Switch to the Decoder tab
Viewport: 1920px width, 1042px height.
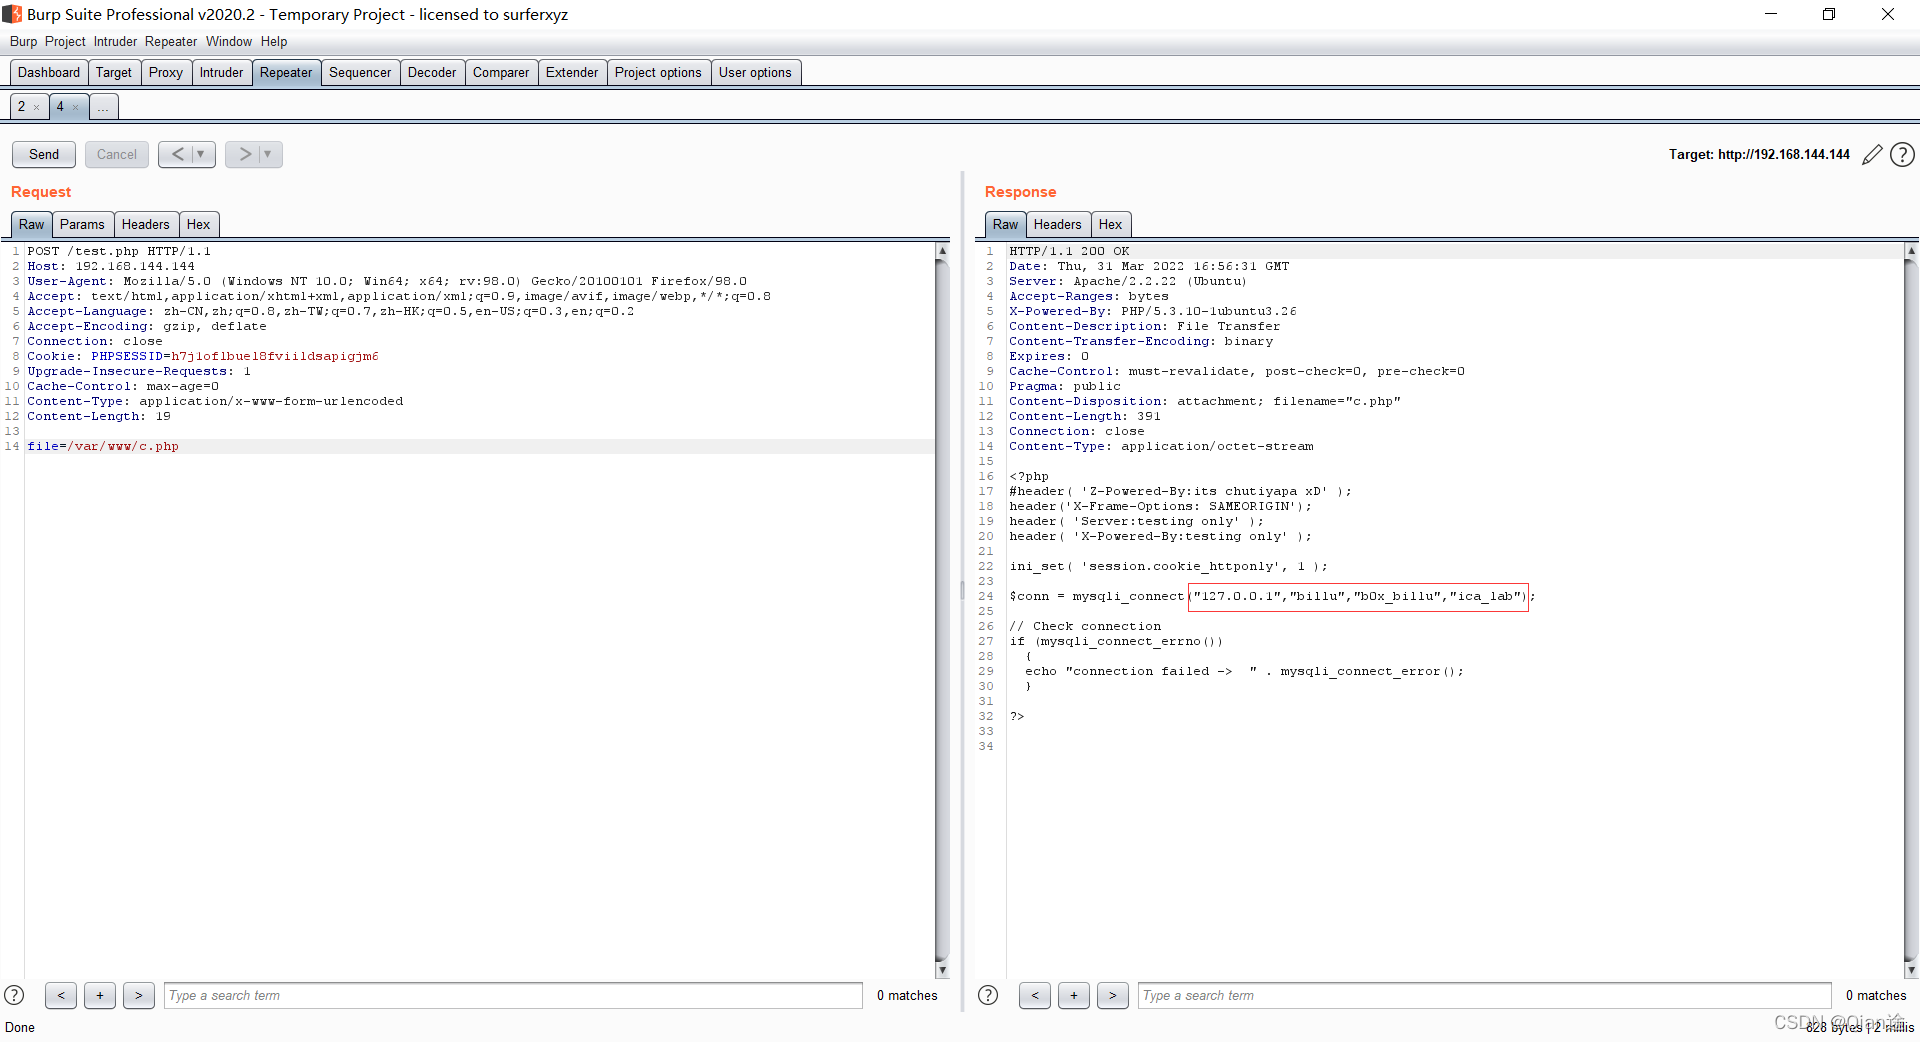(432, 72)
